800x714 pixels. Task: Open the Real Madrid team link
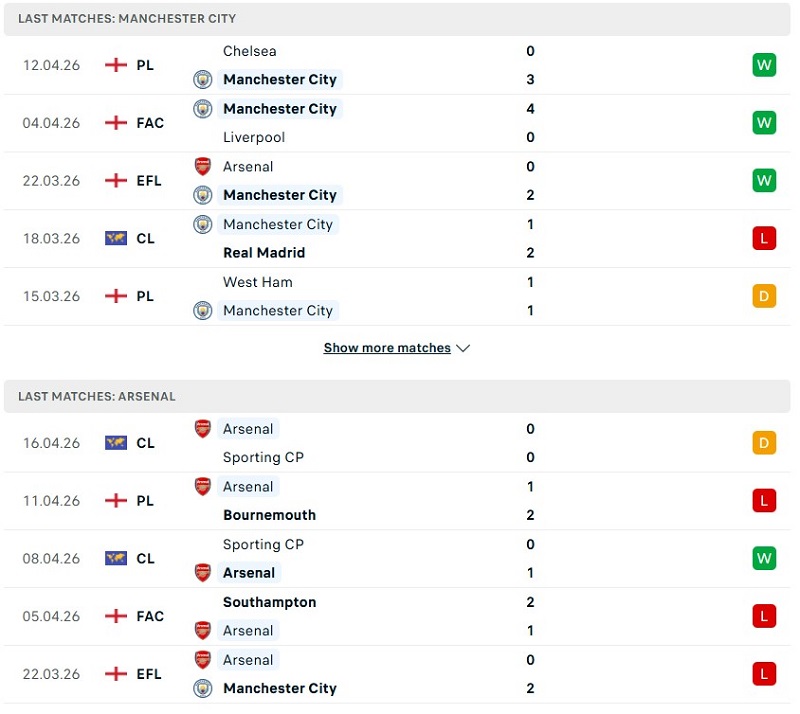coord(264,253)
